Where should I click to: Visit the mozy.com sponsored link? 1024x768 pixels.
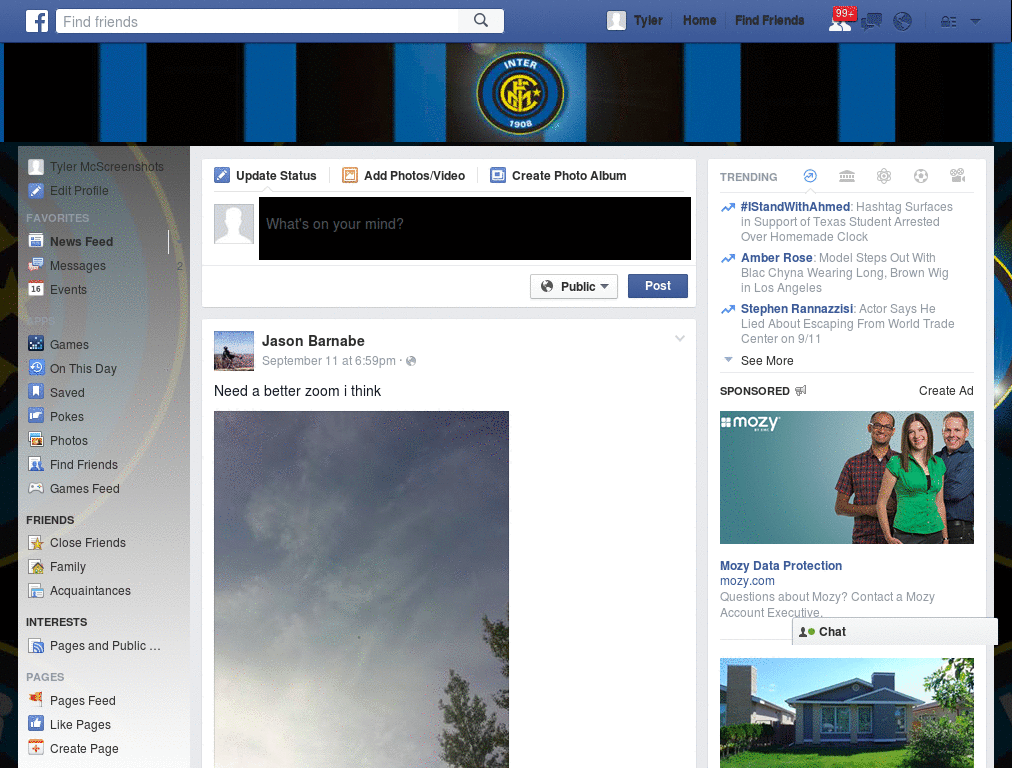coord(747,581)
